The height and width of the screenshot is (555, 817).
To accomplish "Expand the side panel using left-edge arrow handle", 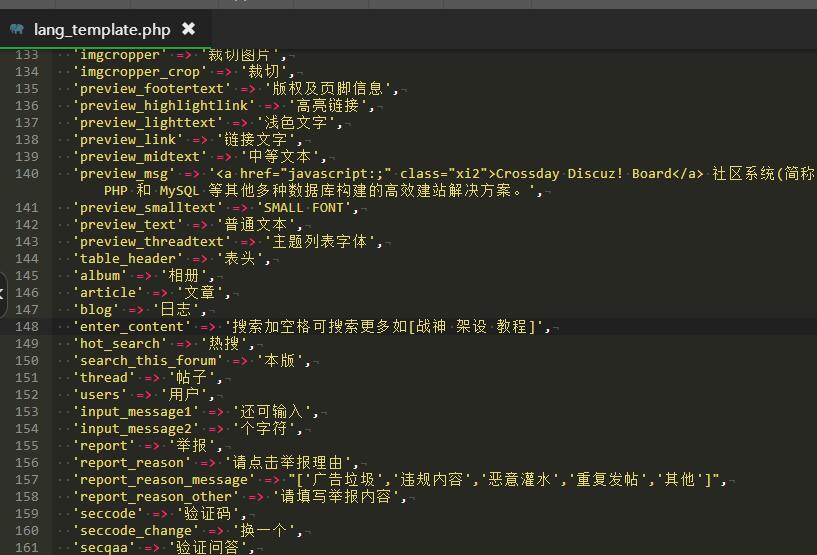I will coord(3,293).
